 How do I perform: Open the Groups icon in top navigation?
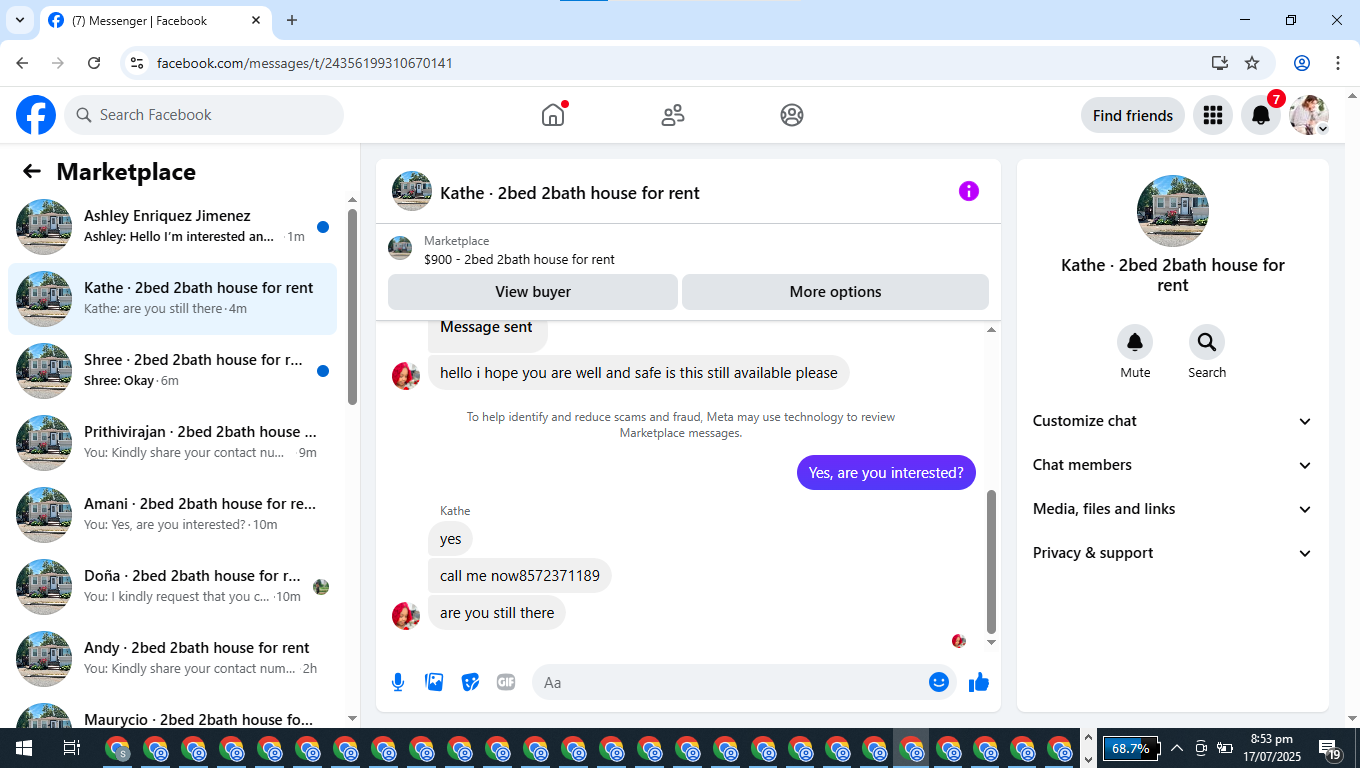pos(792,115)
